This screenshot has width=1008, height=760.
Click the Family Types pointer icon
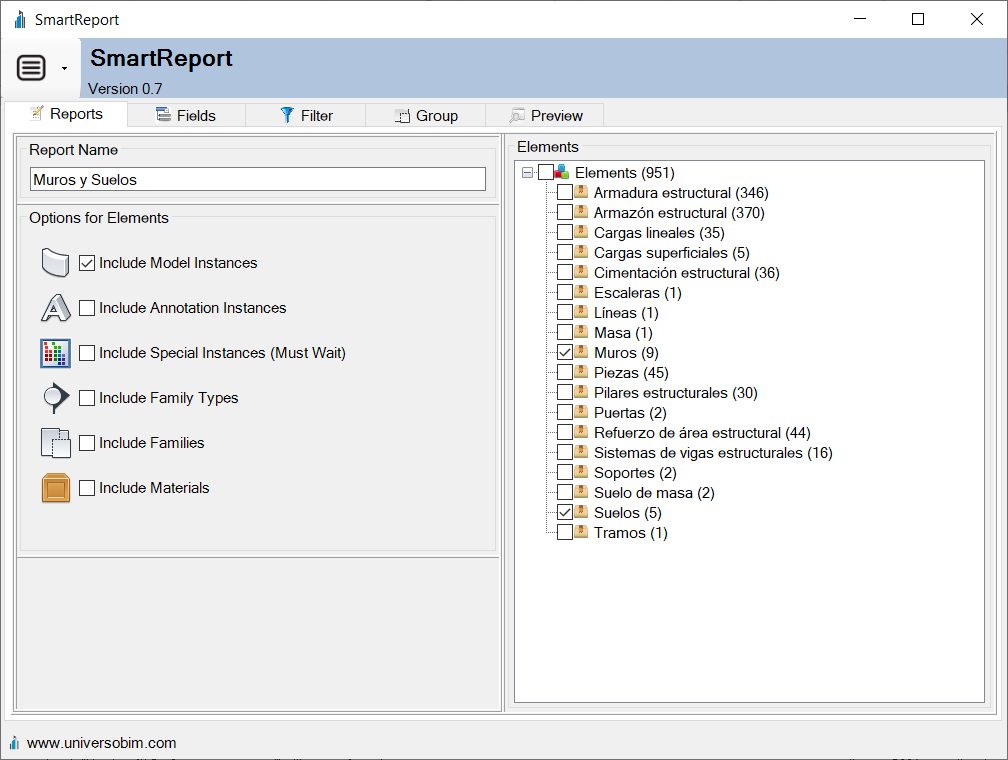tap(55, 398)
